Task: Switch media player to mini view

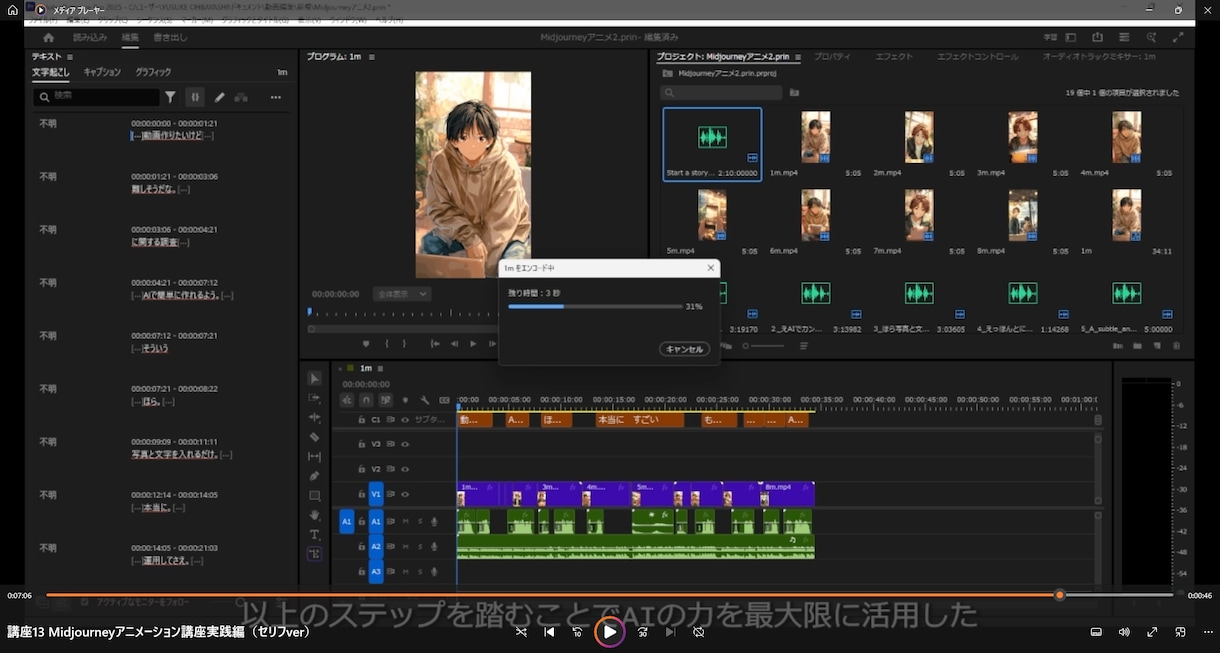Action: point(1180,632)
